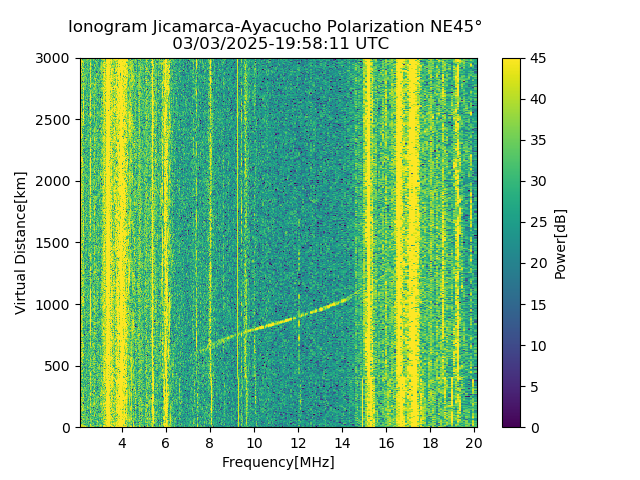Click the 10 MHz tick label

click(x=254, y=443)
